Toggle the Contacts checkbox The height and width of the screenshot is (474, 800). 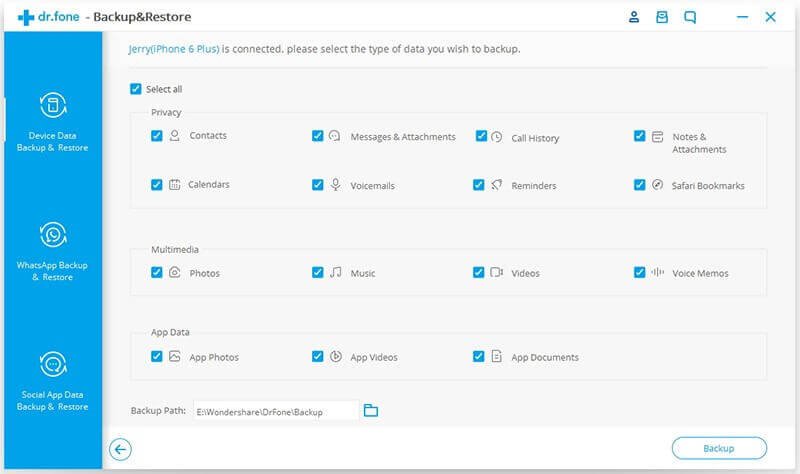coord(156,135)
